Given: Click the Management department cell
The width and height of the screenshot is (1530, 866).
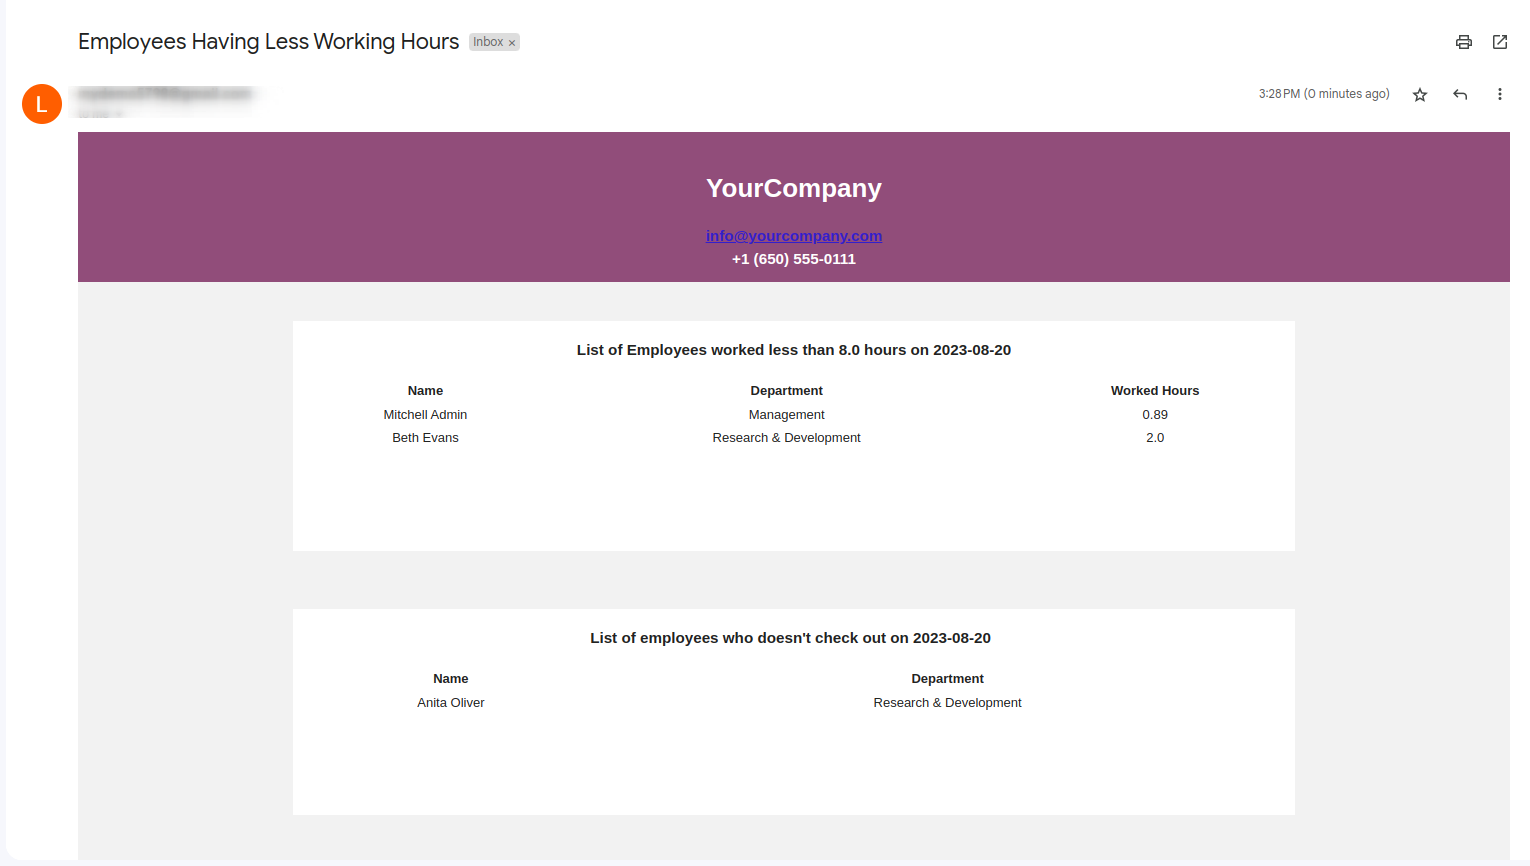Looking at the screenshot, I should pos(787,415).
